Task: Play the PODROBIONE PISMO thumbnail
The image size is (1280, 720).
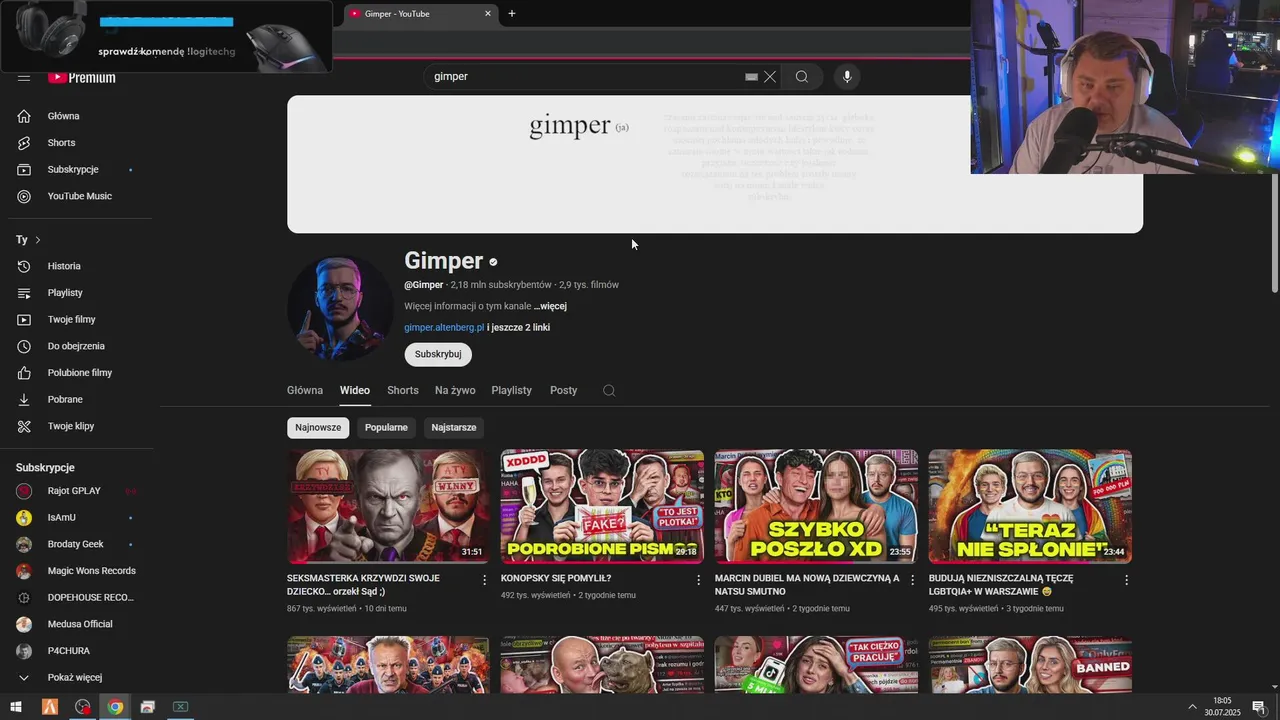Action: [602, 506]
